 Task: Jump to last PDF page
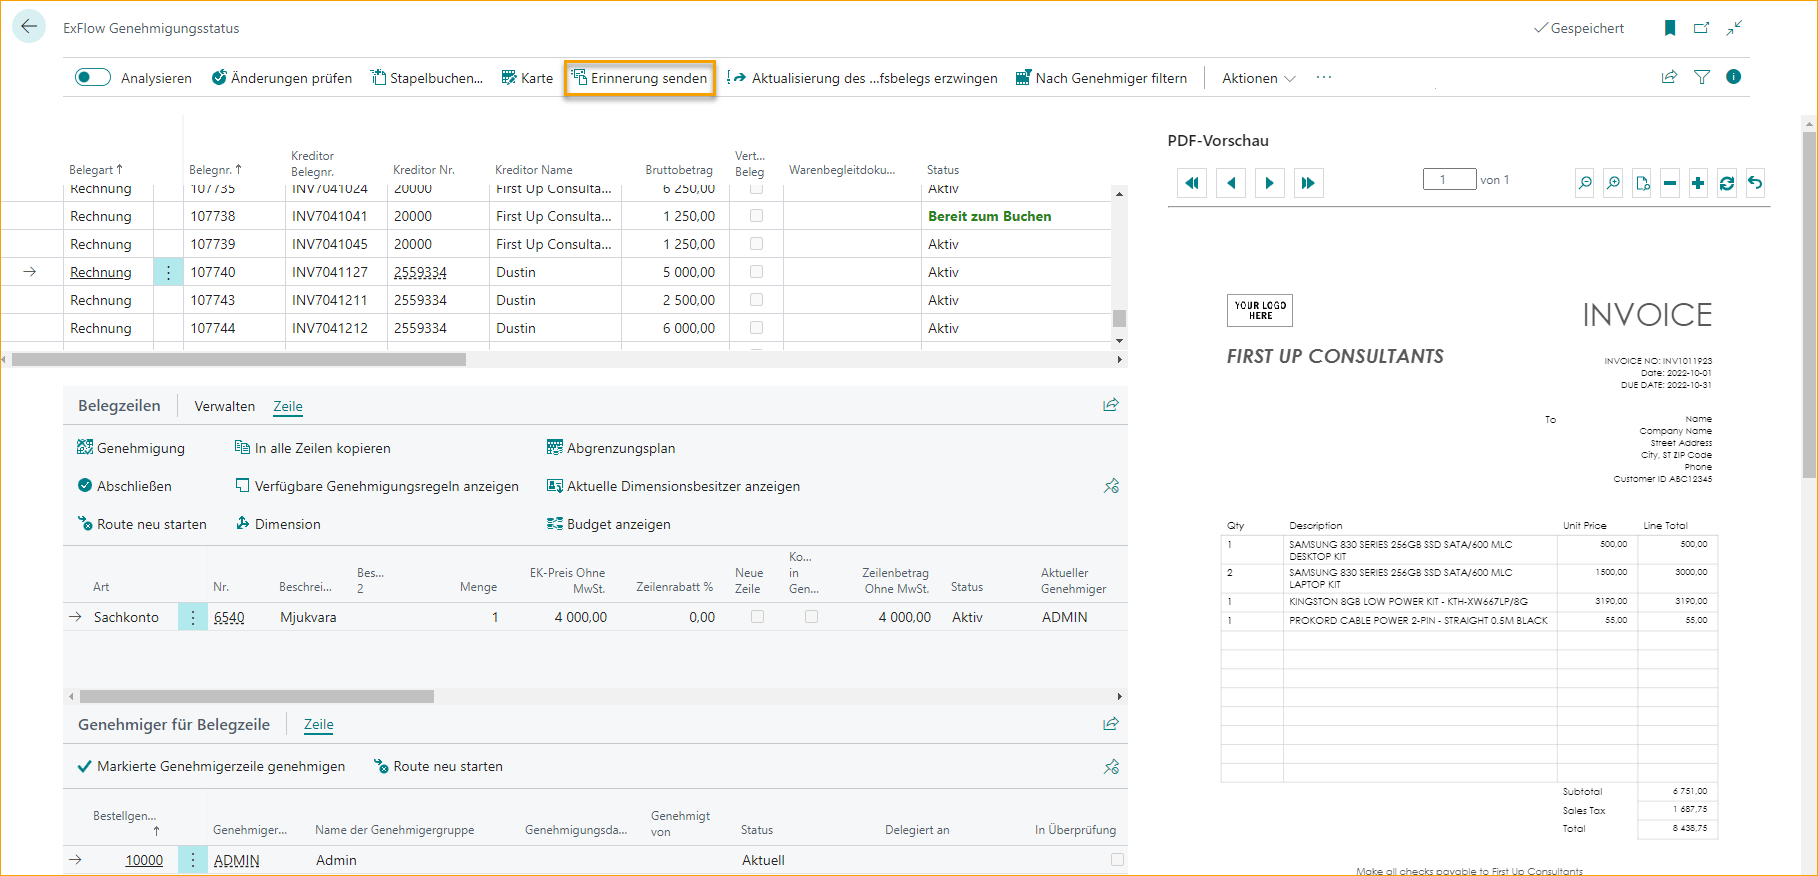pos(1308,183)
